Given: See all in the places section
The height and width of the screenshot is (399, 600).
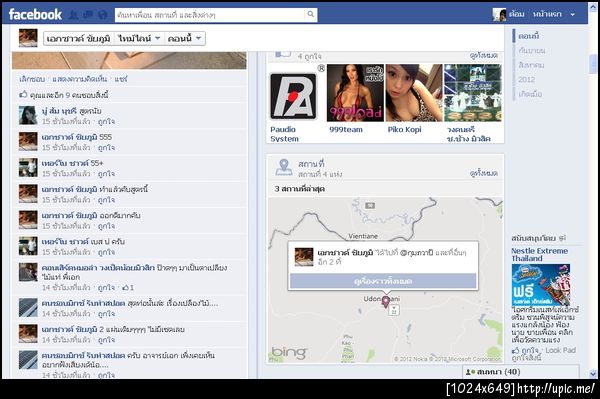Looking at the screenshot, I should (484, 173).
